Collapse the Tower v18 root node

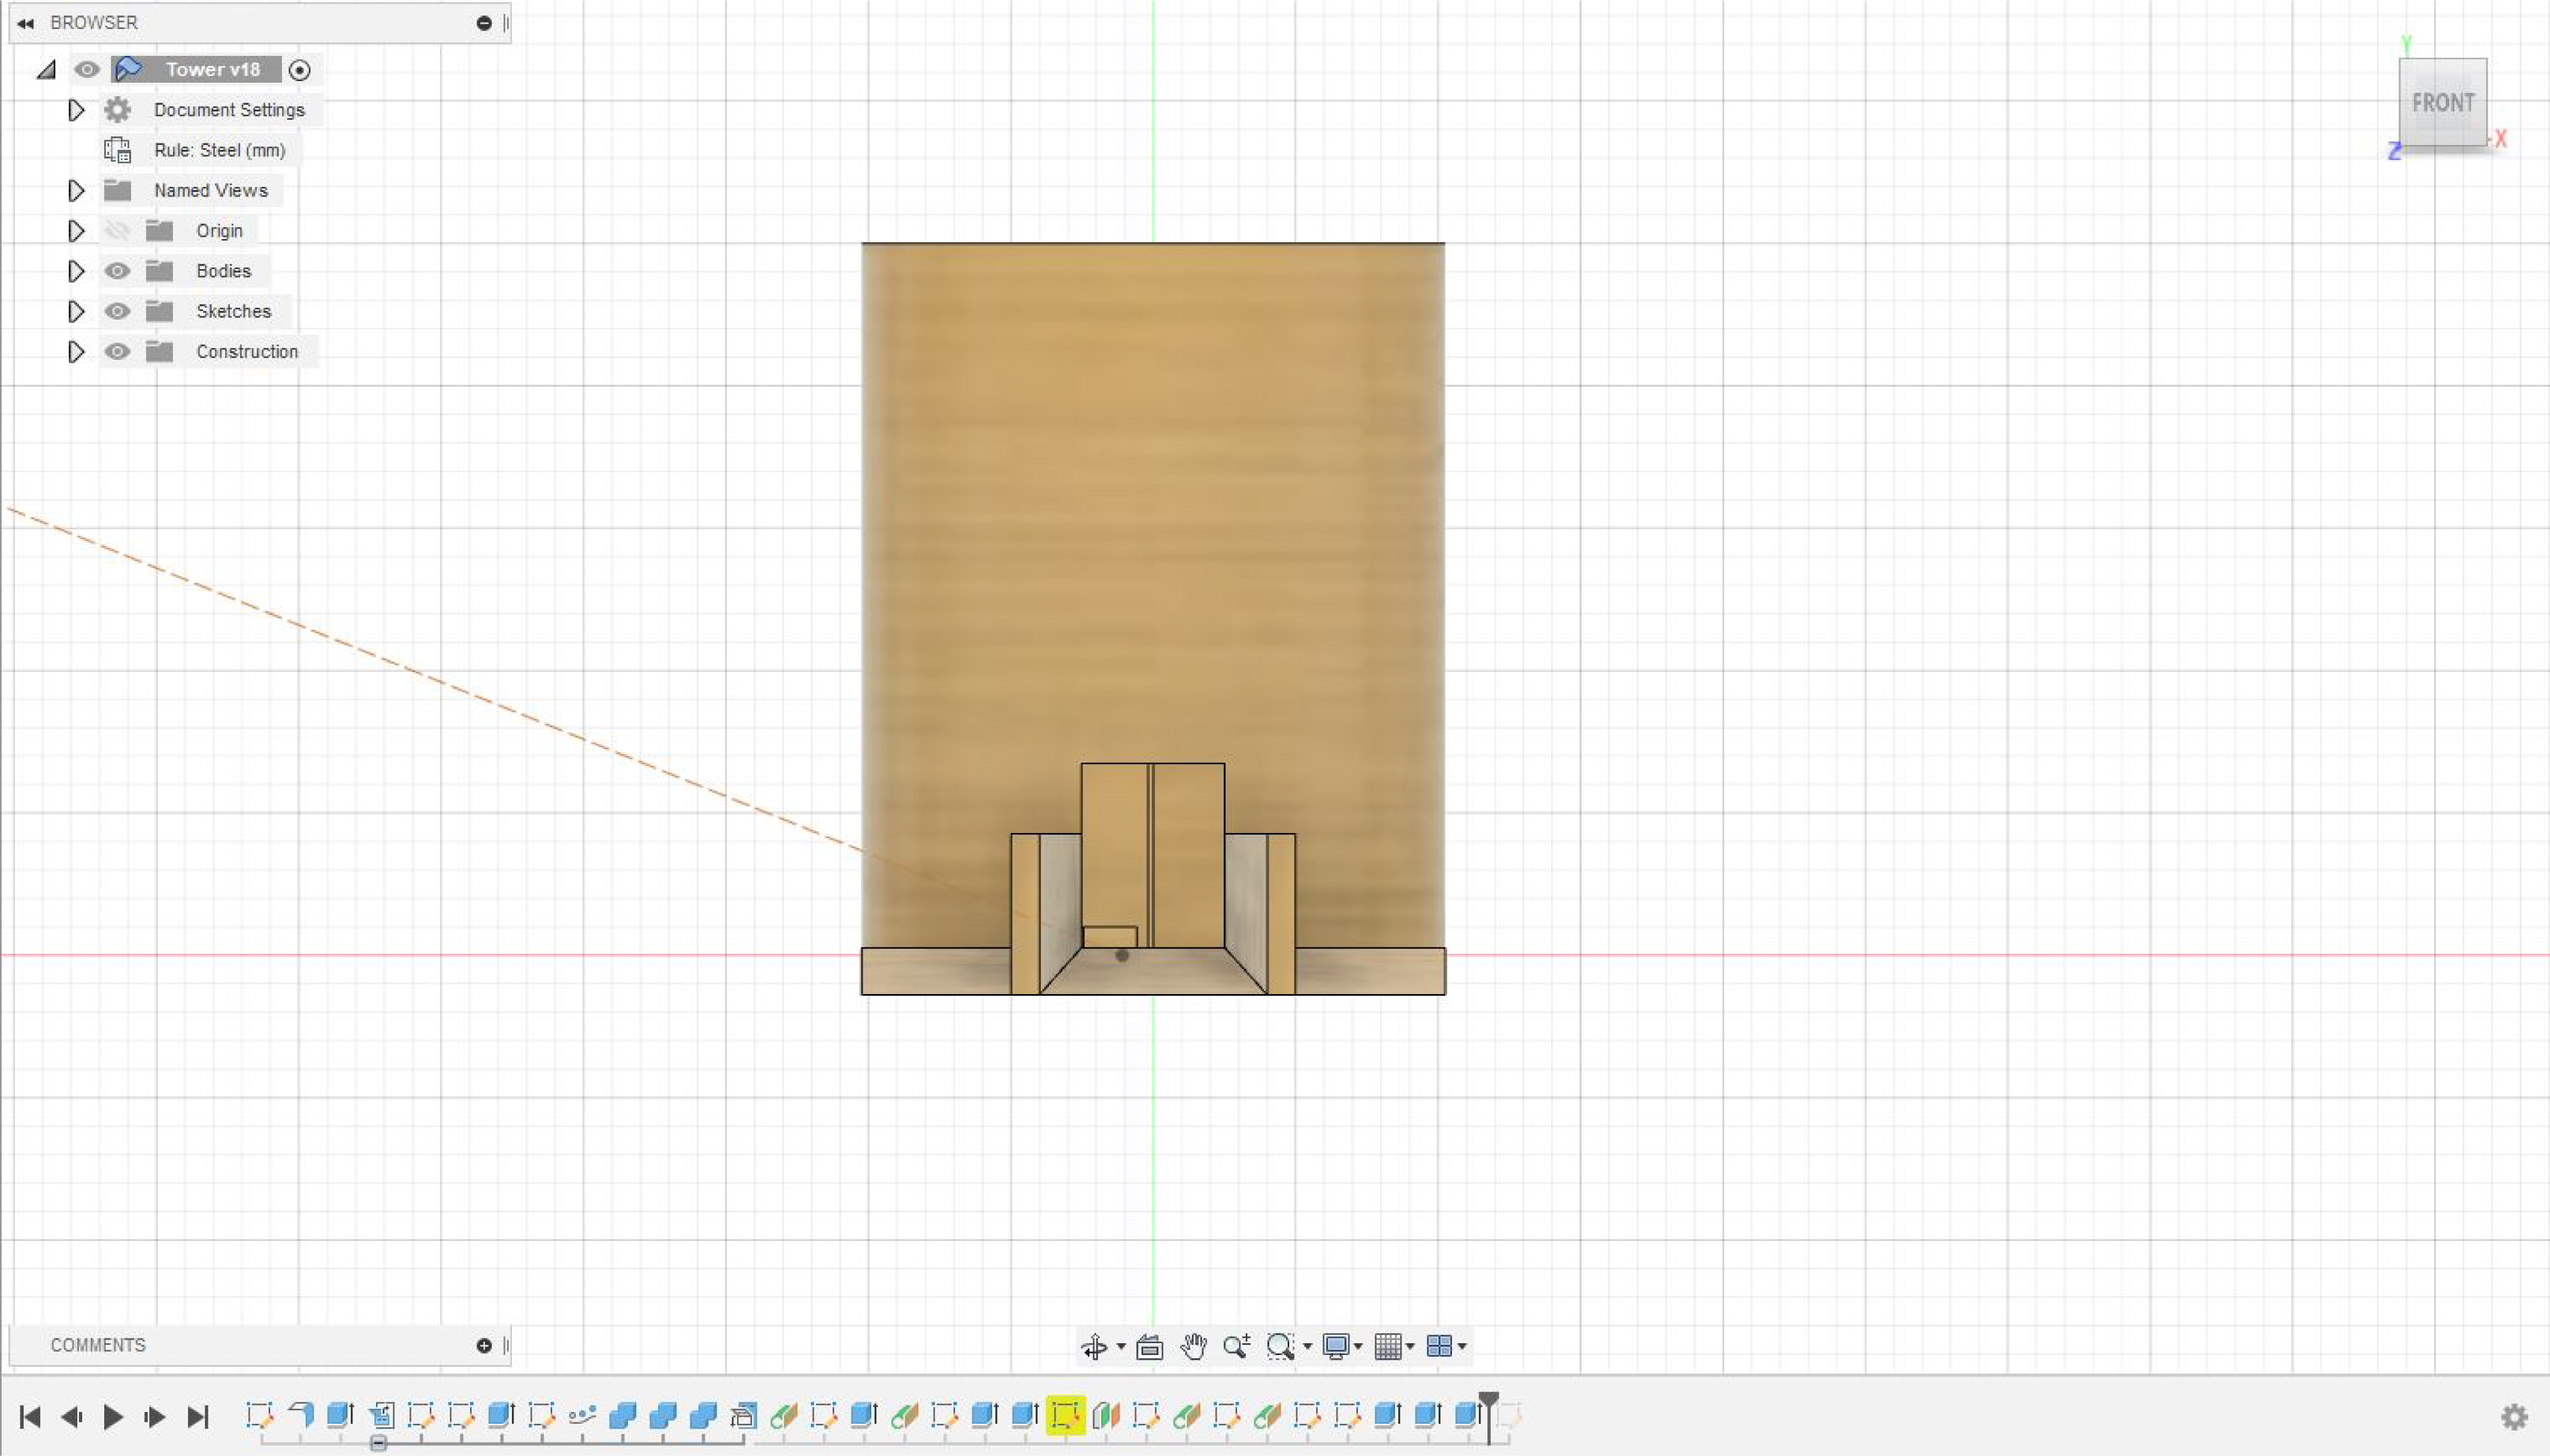pyautogui.click(x=46, y=70)
